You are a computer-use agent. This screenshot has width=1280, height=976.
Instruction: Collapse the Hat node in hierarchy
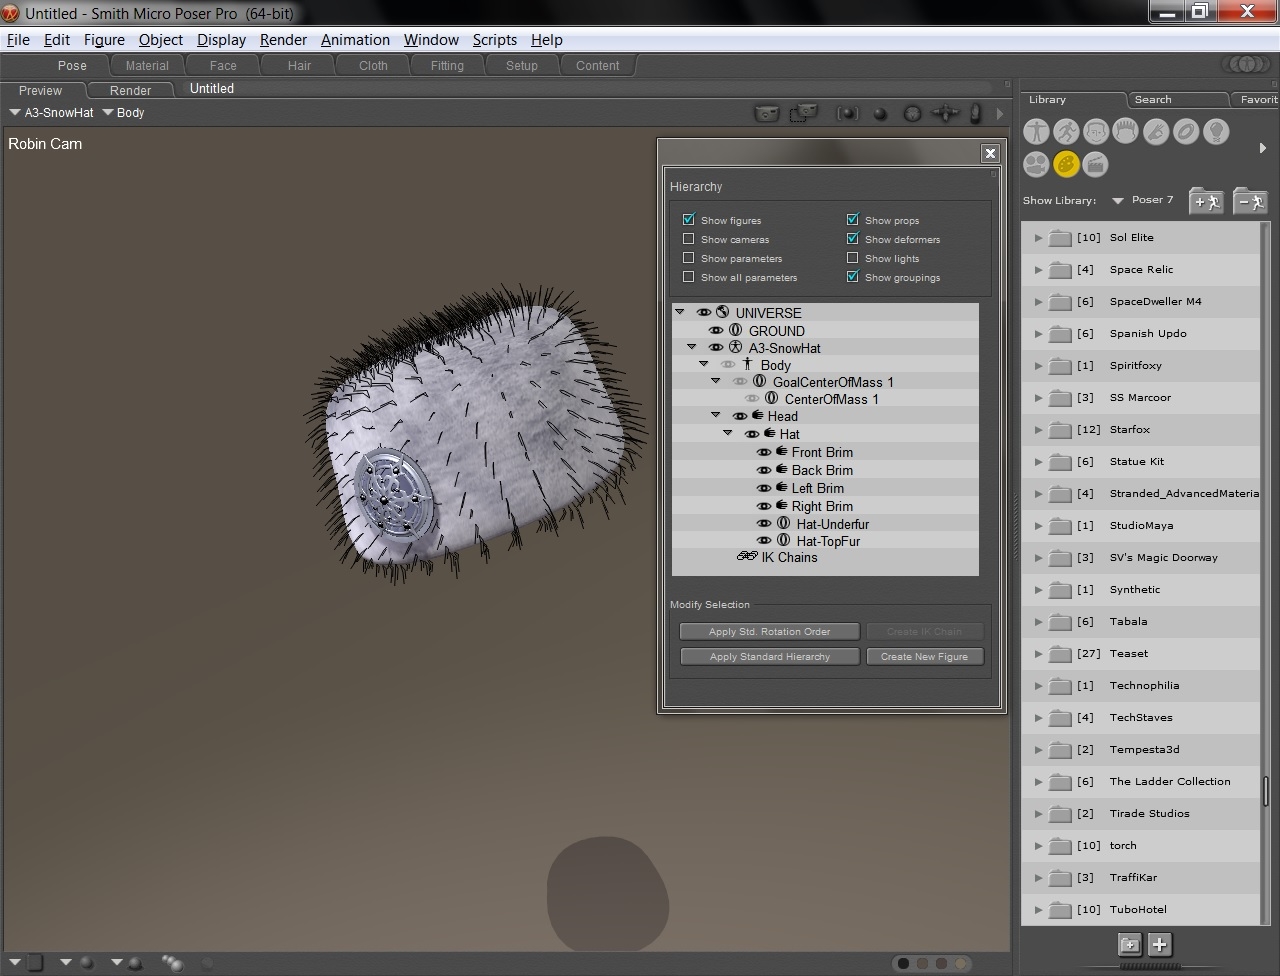(x=728, y=434)
